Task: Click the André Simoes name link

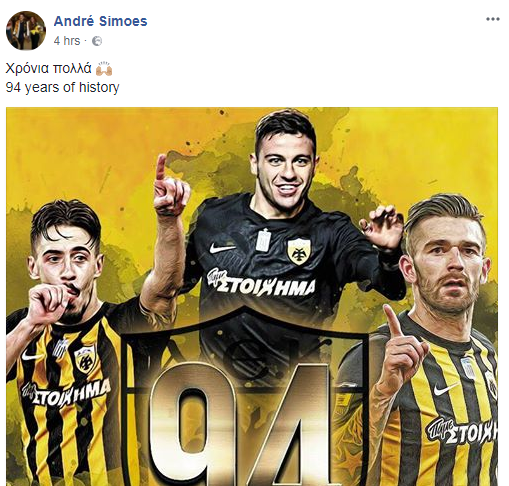Action: point(100,21)
